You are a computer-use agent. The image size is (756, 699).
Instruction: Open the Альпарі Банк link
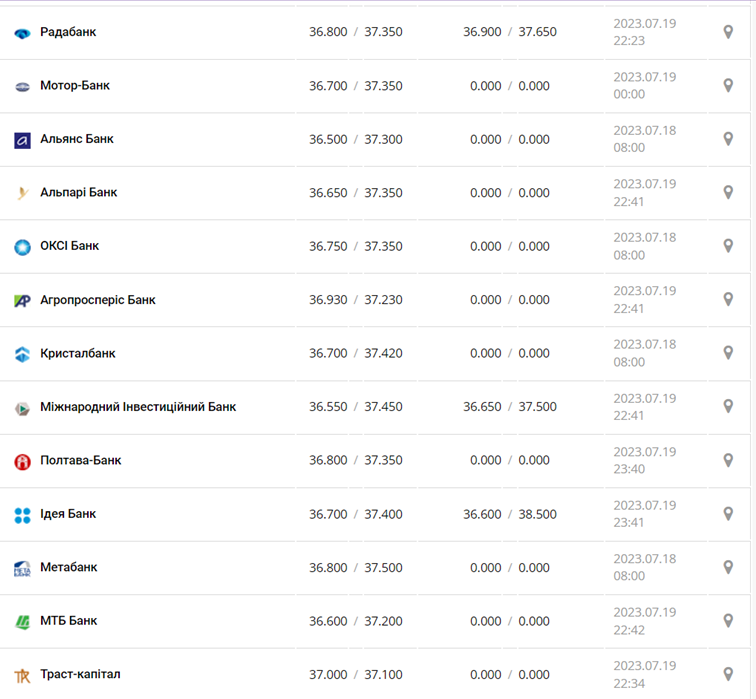[78, 192]
